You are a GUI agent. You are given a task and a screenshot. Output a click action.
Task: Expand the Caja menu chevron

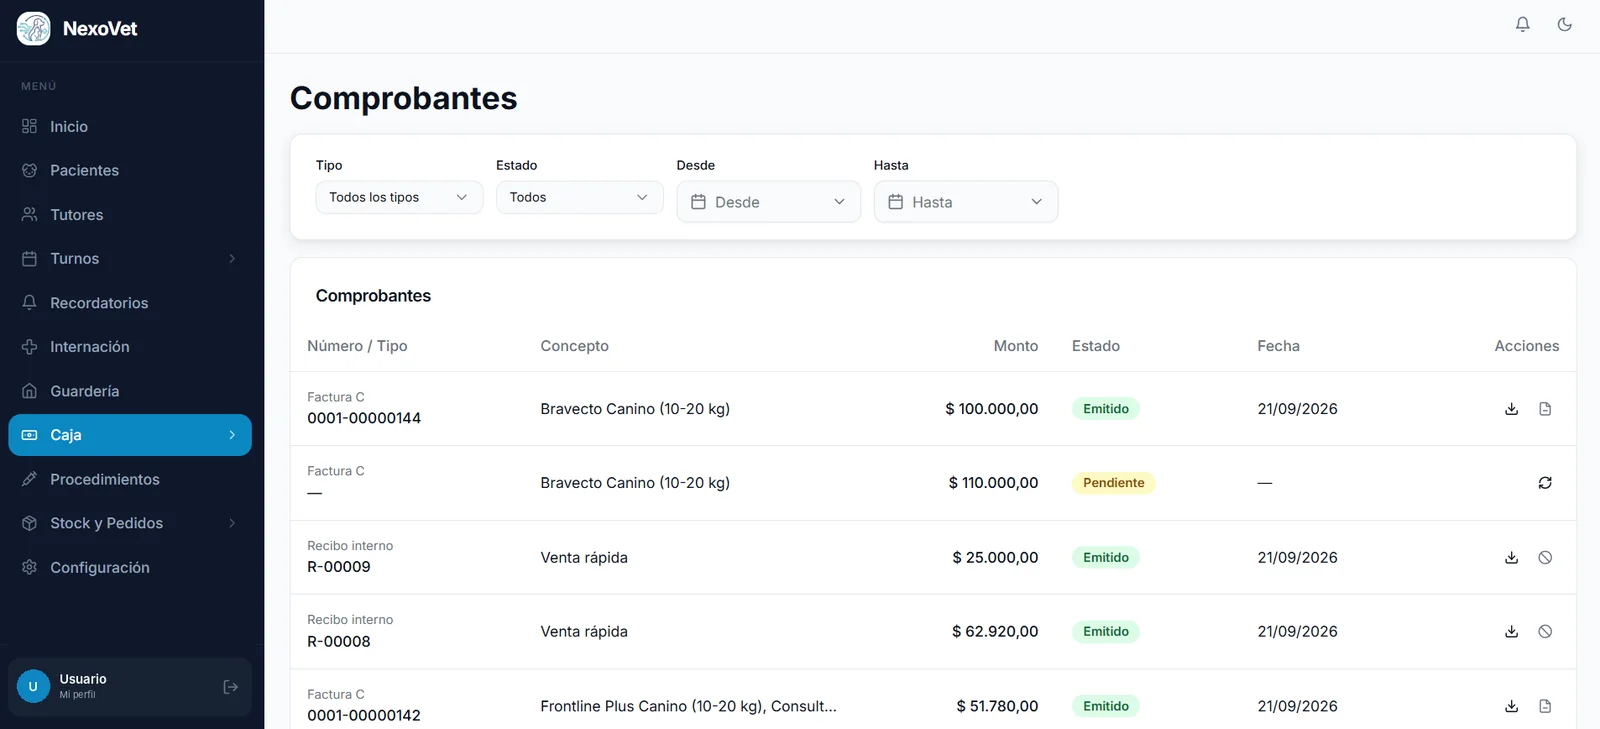pos(232,435)
